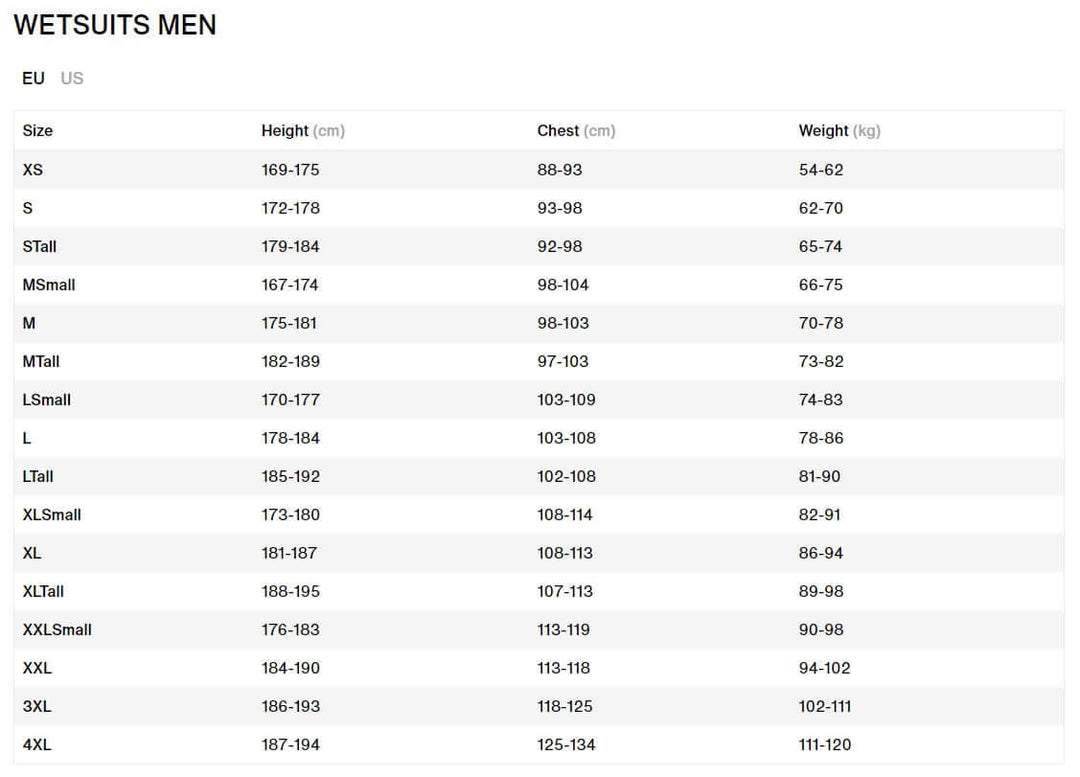Click the LTall height value 185-192
1080x777 pixels.
click(291, 476)
